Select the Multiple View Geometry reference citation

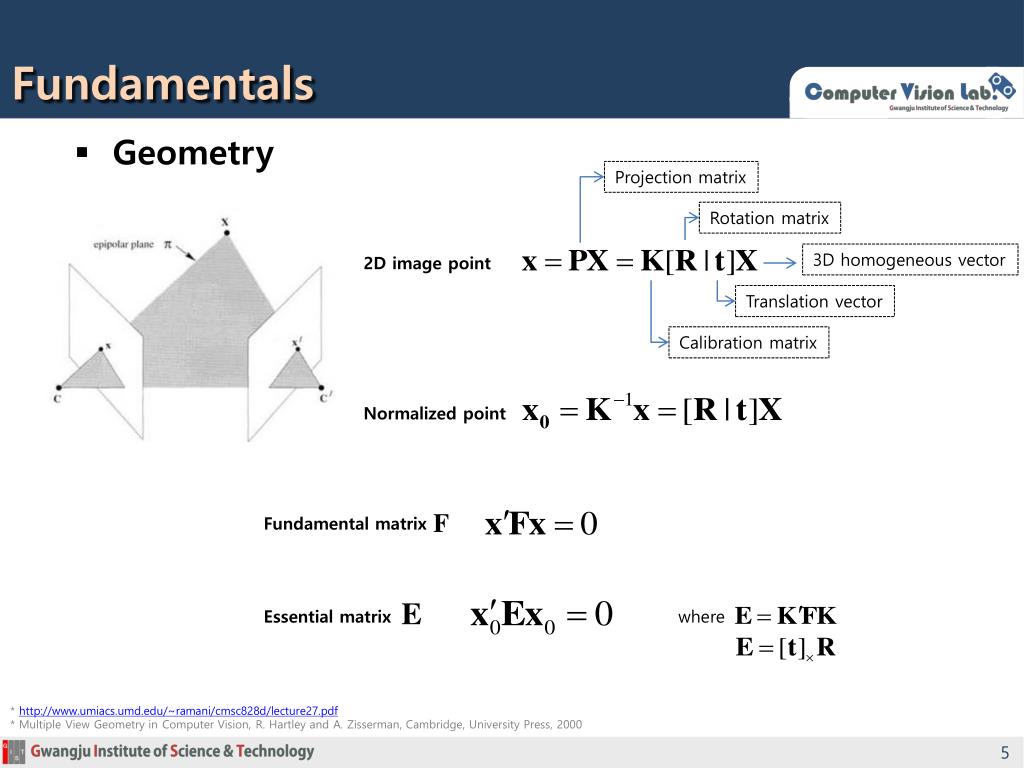point(300,724)
